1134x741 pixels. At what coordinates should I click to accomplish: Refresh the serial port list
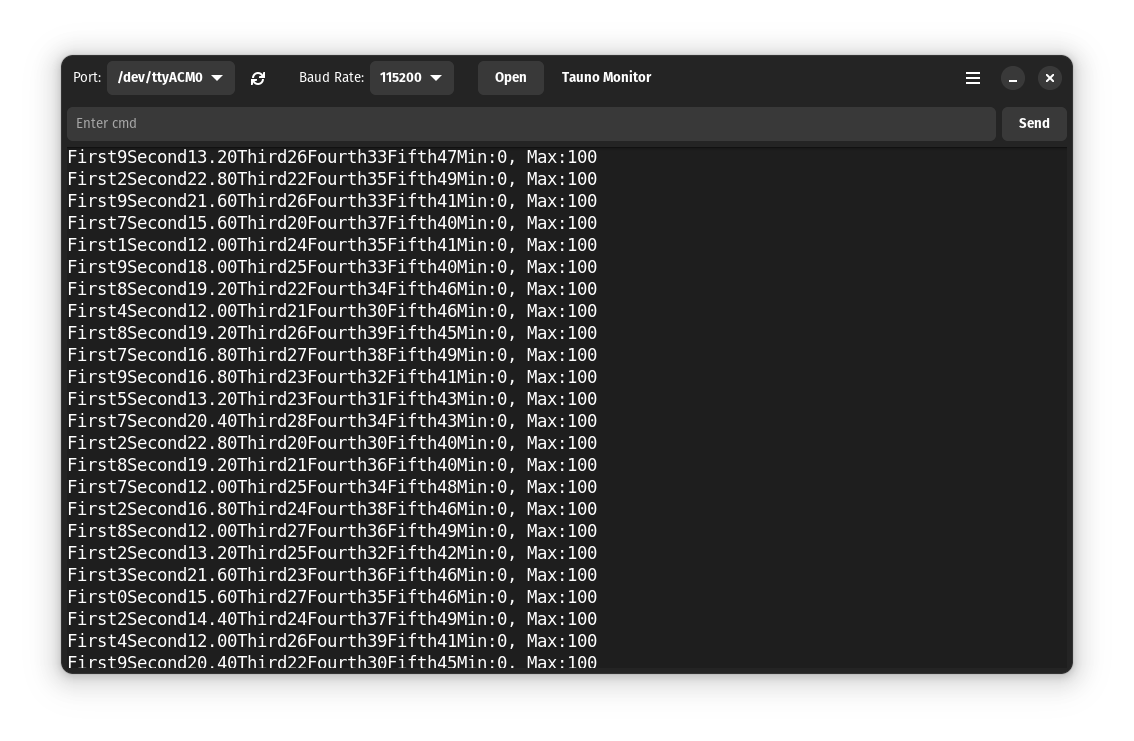pyautogui.click(x=258, y=78)
